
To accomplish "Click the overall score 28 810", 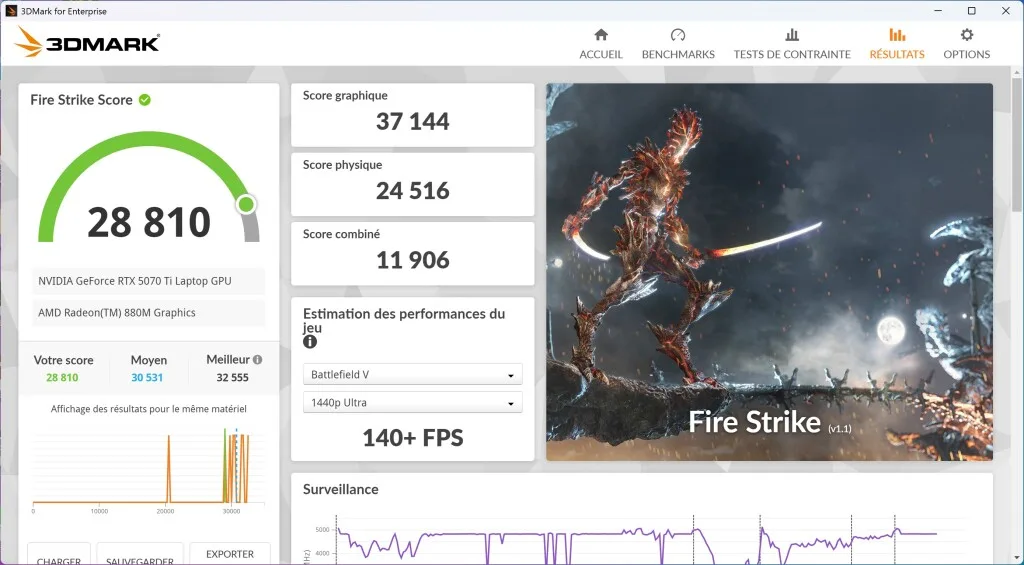I will click(149, 222).
